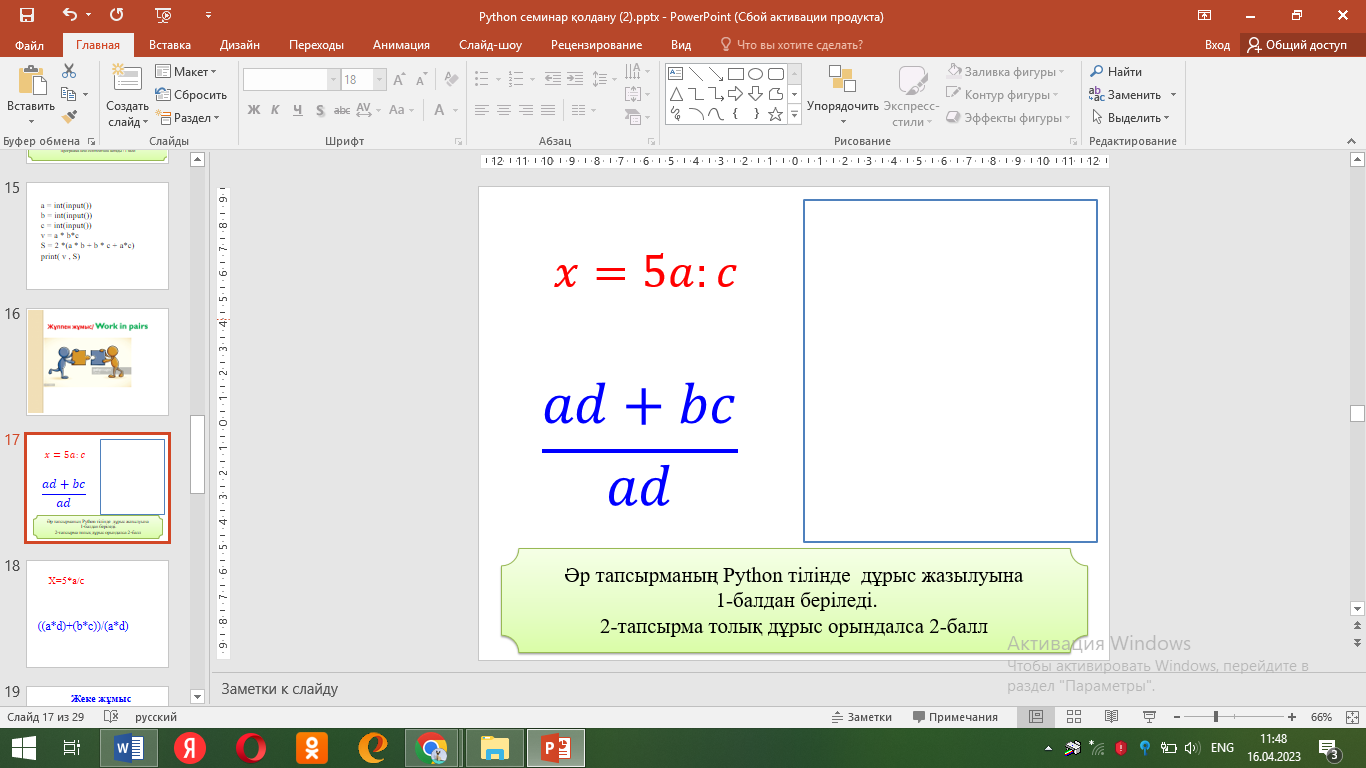This screenshot has width=1366, height=768.
Task: Select the Format Painter brush icon
Action: click(69, 117)
